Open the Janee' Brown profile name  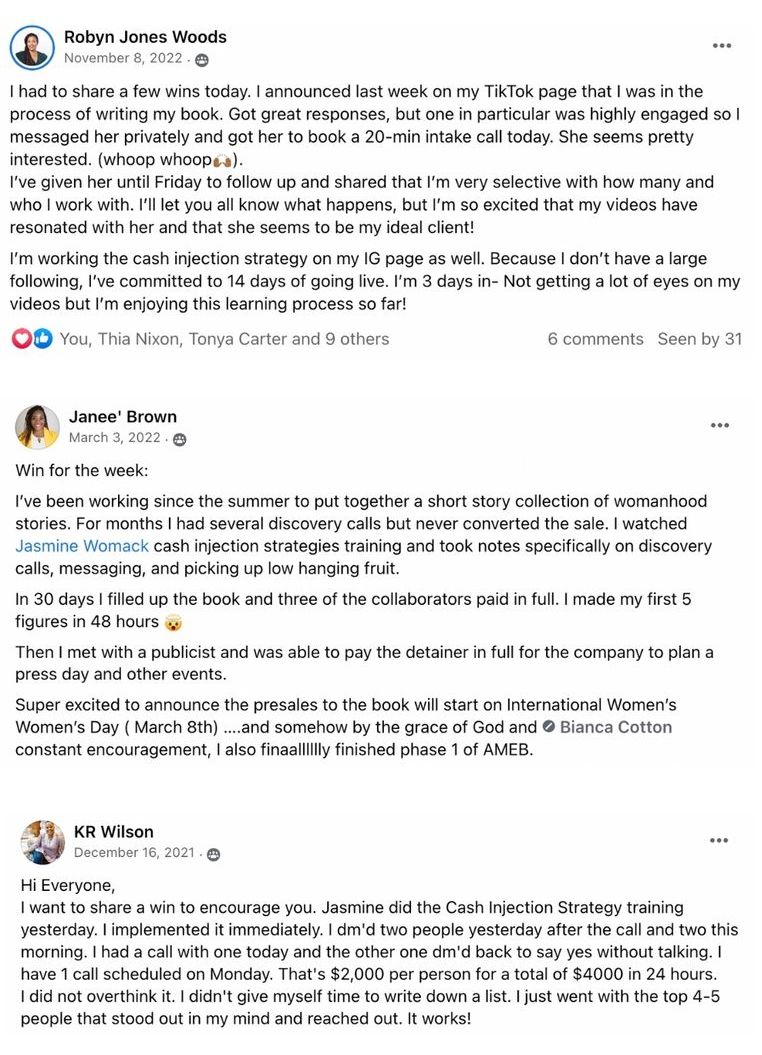[122, 417]
